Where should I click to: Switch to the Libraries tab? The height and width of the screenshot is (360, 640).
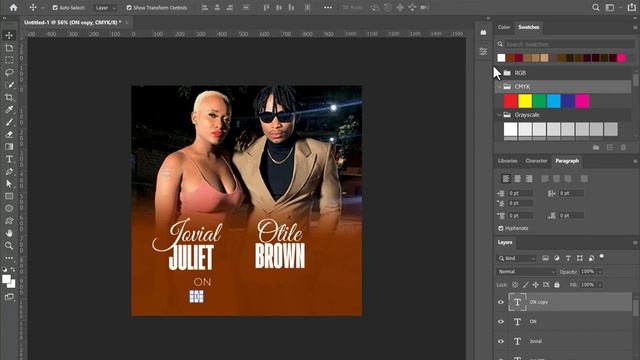point(507,161)
